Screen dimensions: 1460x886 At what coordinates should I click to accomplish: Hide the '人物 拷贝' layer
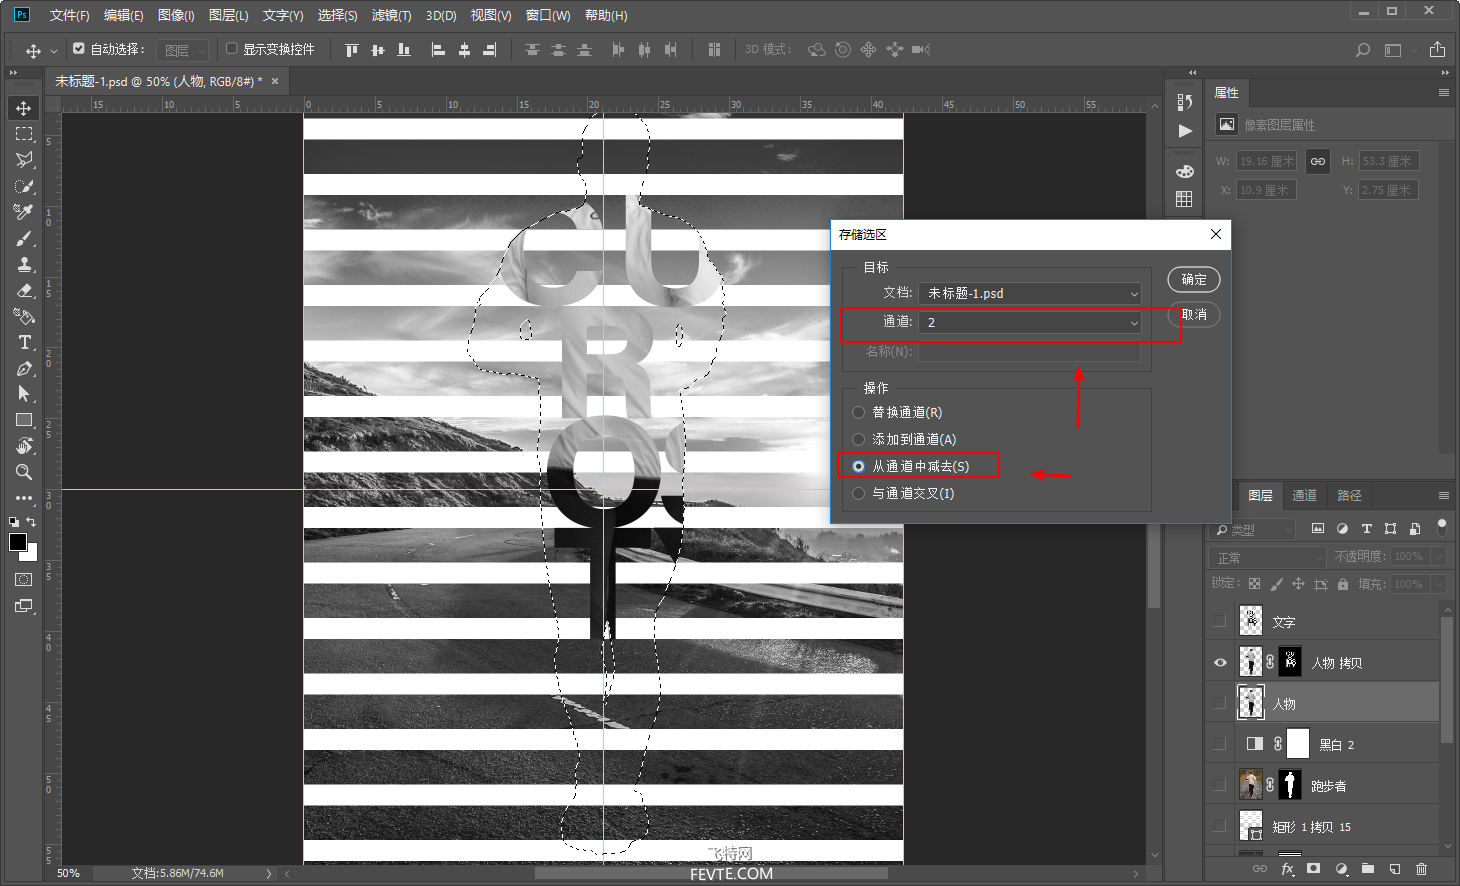point(1219,662)
